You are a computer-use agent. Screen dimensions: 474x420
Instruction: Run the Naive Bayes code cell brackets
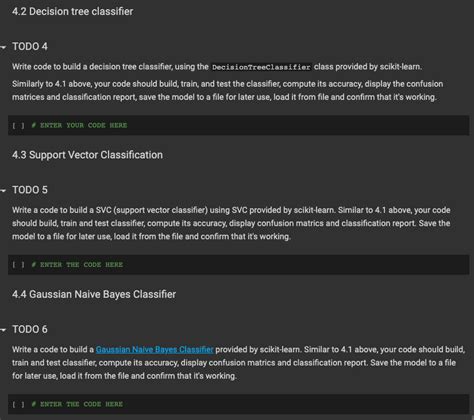click(18, 404)
